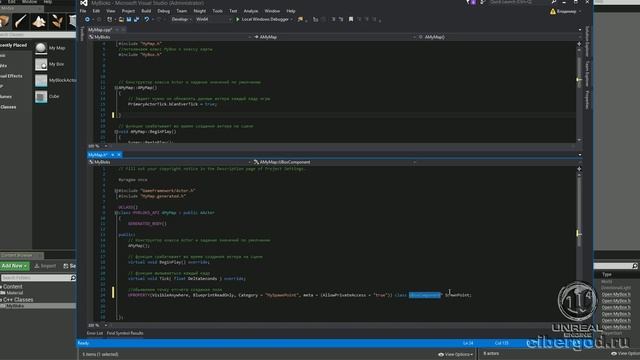The image size is (640, 360).
Task: Open the Tools menu
Action: pos(218,11)
